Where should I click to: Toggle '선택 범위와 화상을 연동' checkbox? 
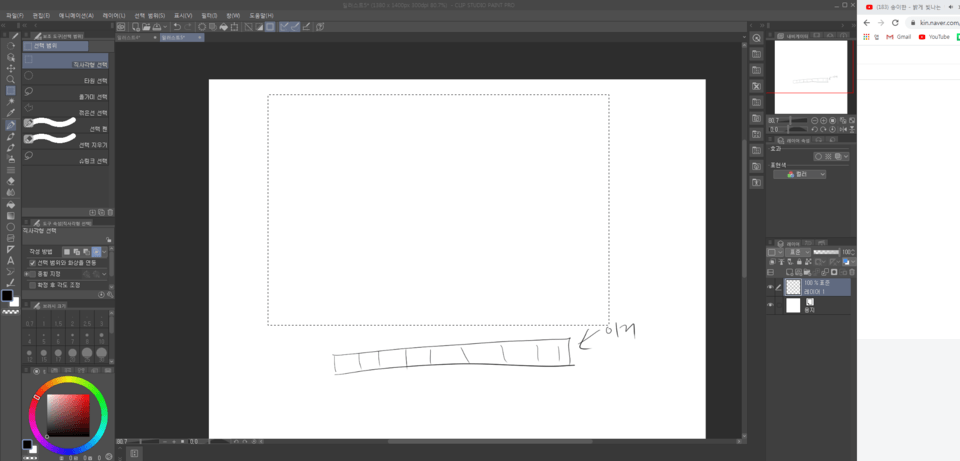click(33, 263)
